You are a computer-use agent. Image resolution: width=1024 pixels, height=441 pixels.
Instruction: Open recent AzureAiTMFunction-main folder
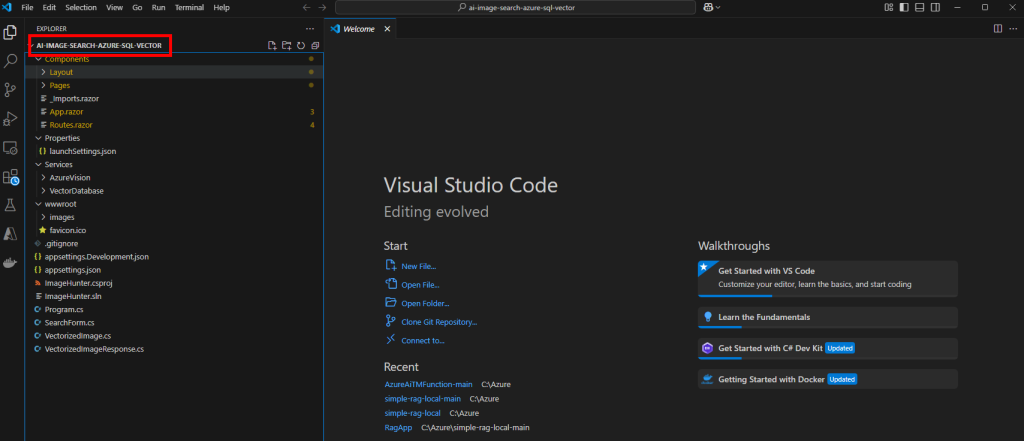[428, 385]
